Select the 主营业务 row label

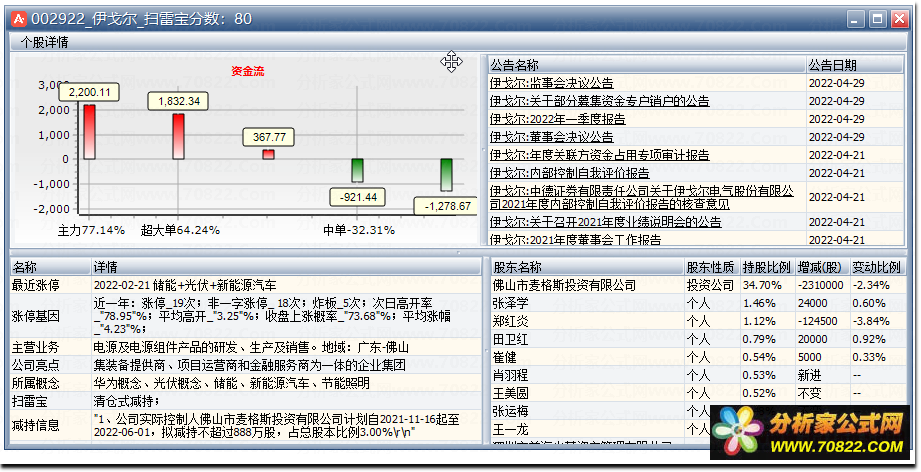pos(35,348)
